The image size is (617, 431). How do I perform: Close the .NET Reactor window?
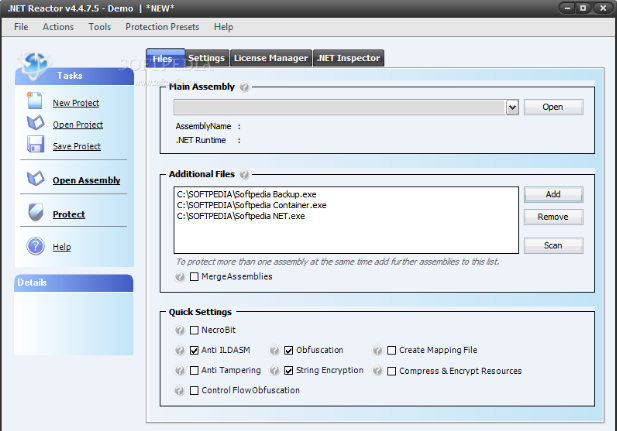tap(603, 8)
